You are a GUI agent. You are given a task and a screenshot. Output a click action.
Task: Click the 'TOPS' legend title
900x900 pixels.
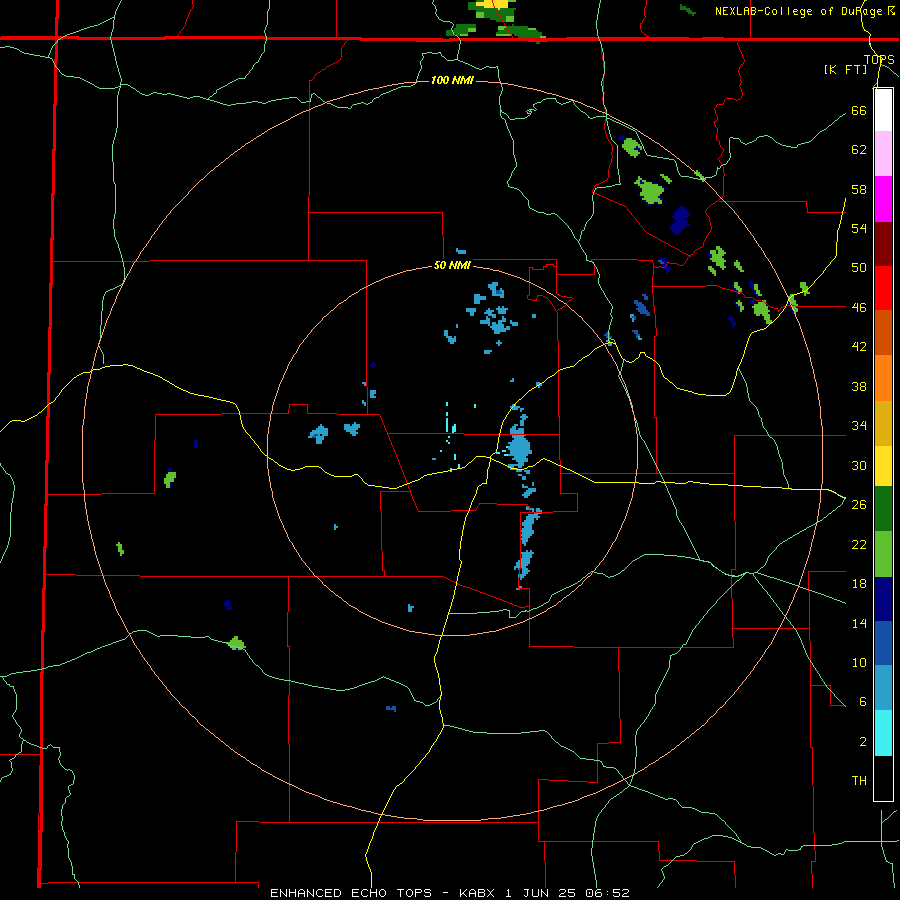879,59
